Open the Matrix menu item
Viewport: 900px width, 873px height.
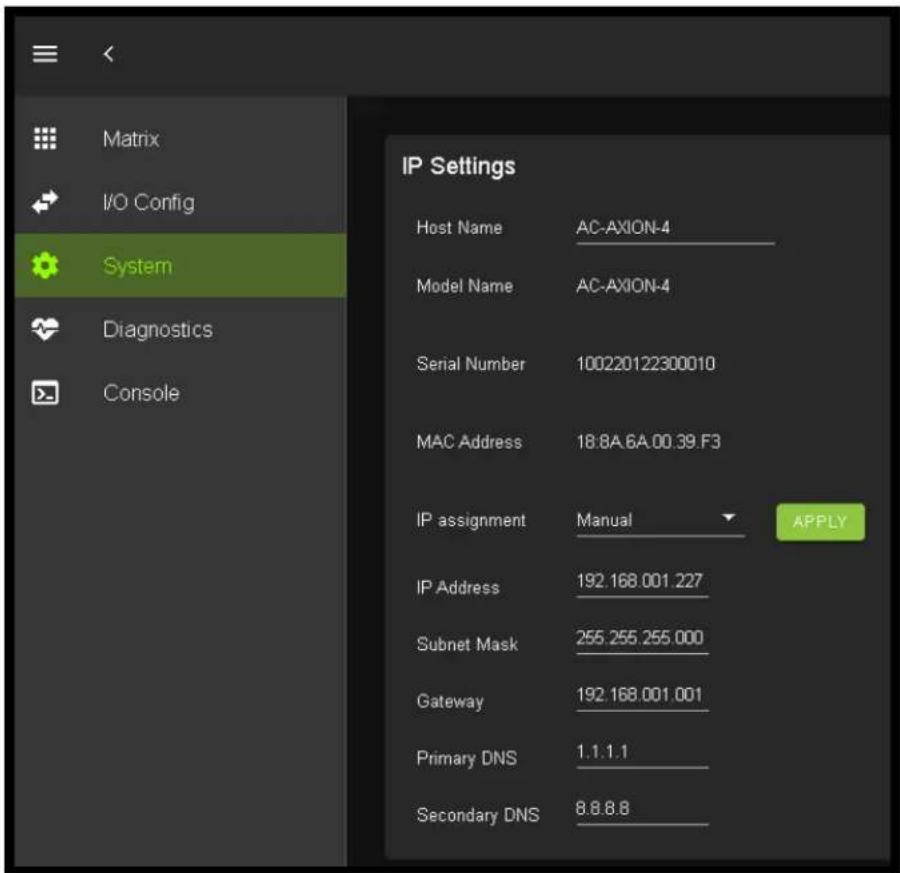tap(181, 139)
